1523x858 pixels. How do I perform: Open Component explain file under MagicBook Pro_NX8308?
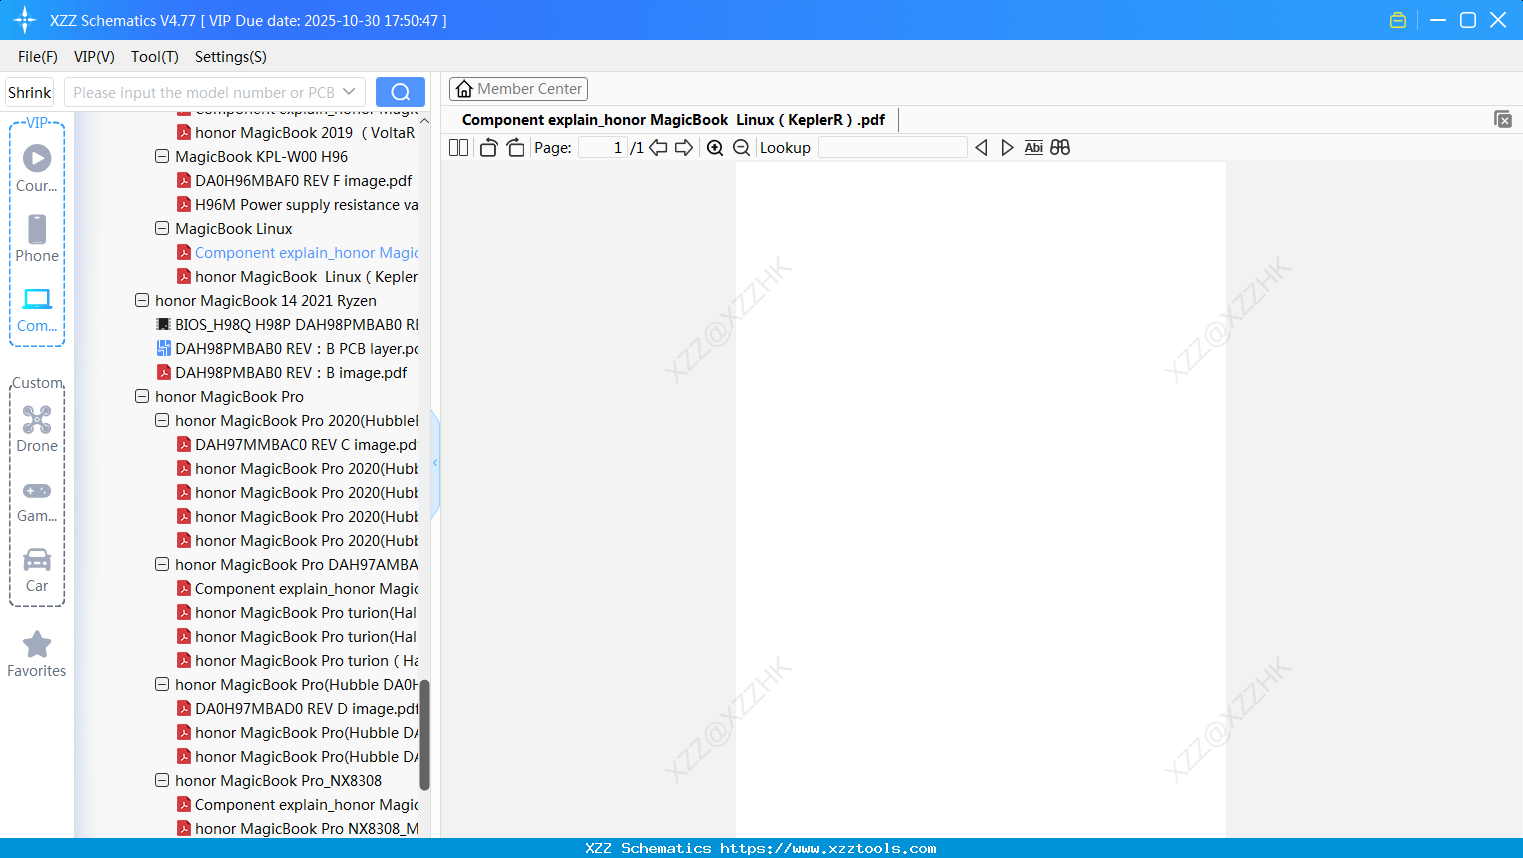point(307,805)
